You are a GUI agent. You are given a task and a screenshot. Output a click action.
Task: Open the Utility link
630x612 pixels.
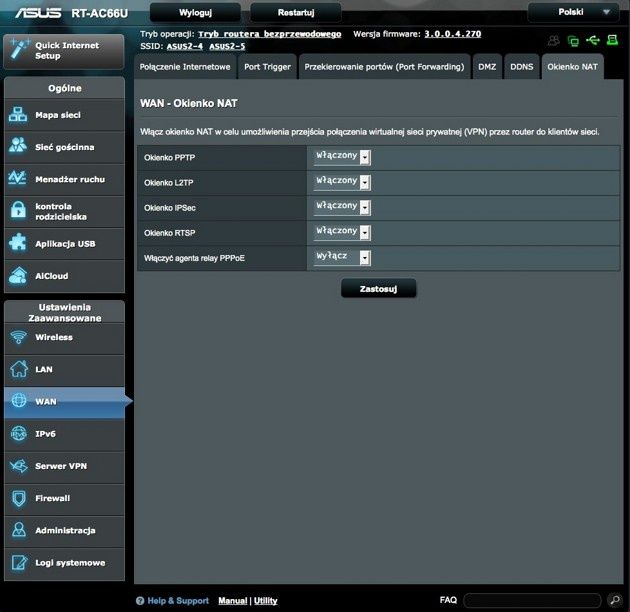point(265,601)
